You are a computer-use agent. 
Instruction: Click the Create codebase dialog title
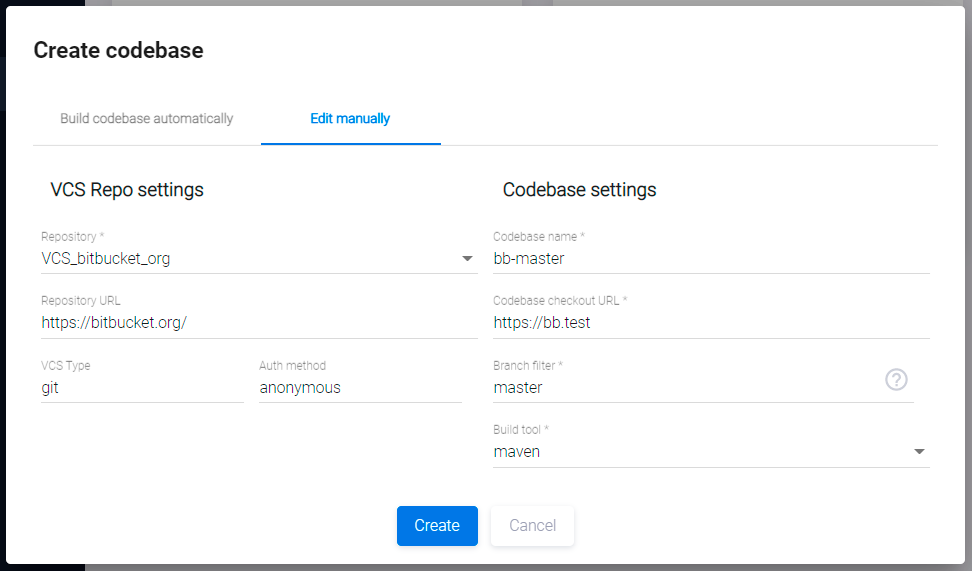[x=119, y=51]
